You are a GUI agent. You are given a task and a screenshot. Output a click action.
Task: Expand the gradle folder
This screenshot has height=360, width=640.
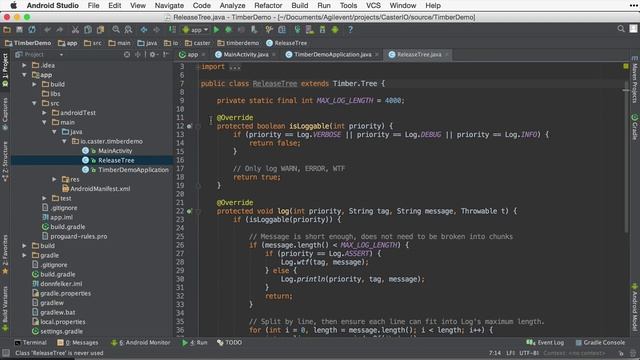click(x=24, y=256)
